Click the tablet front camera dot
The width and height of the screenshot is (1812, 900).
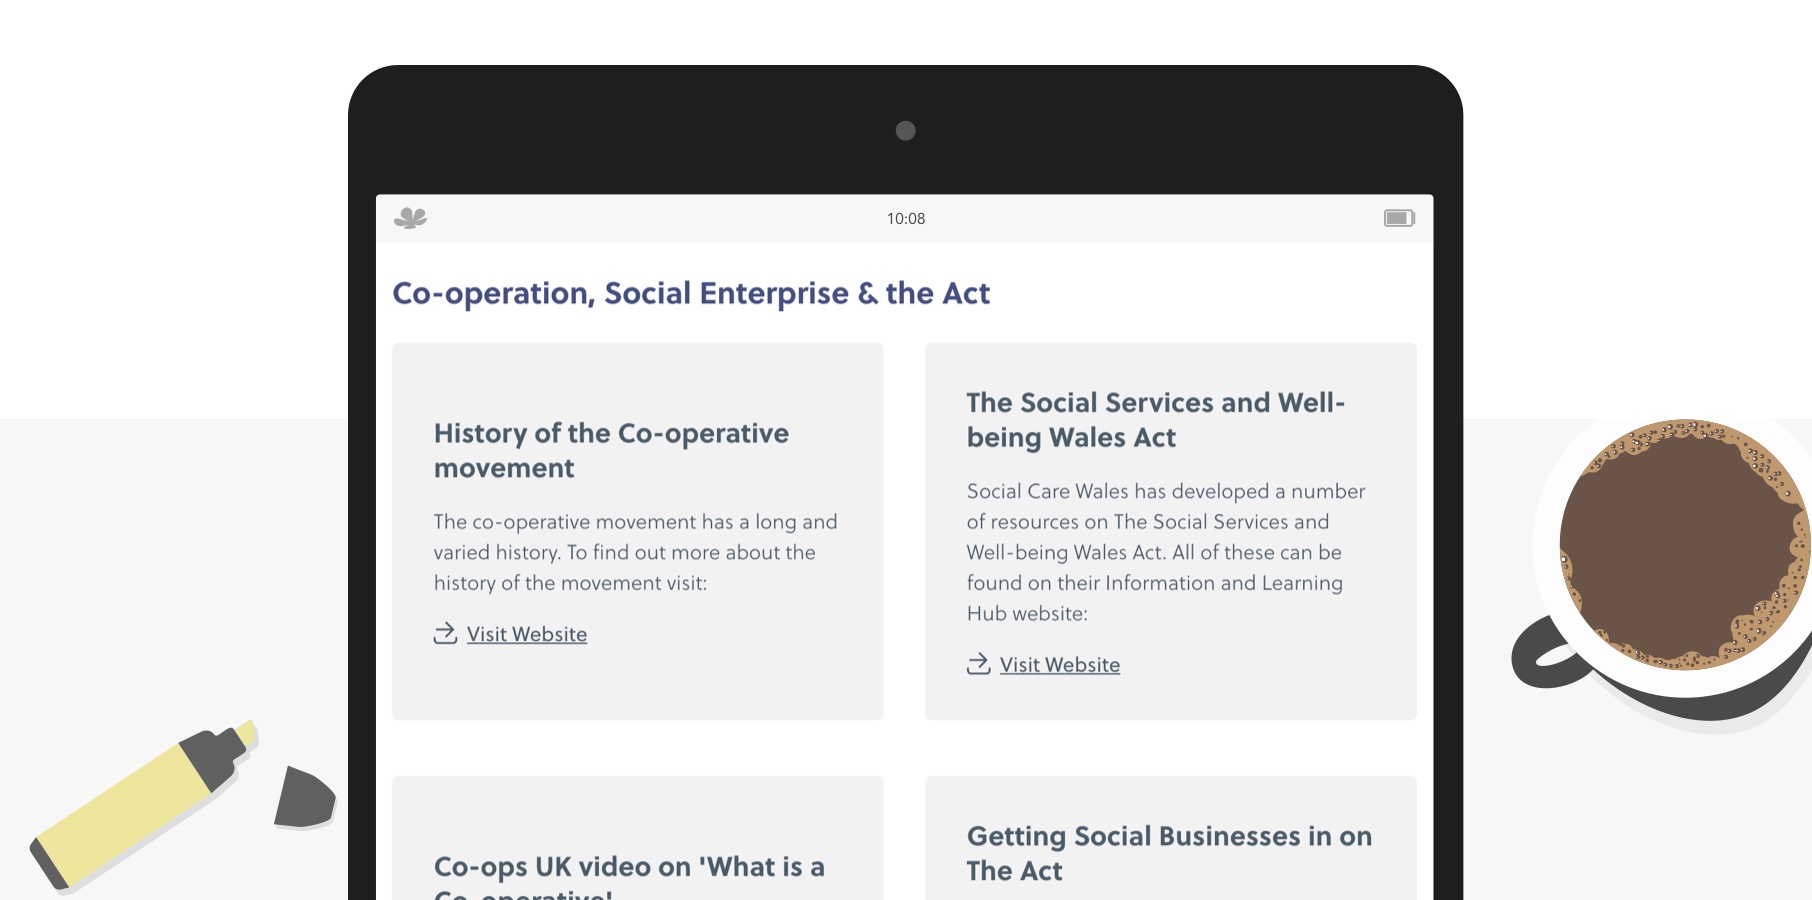pyautogui.click(x=906, y=131)
